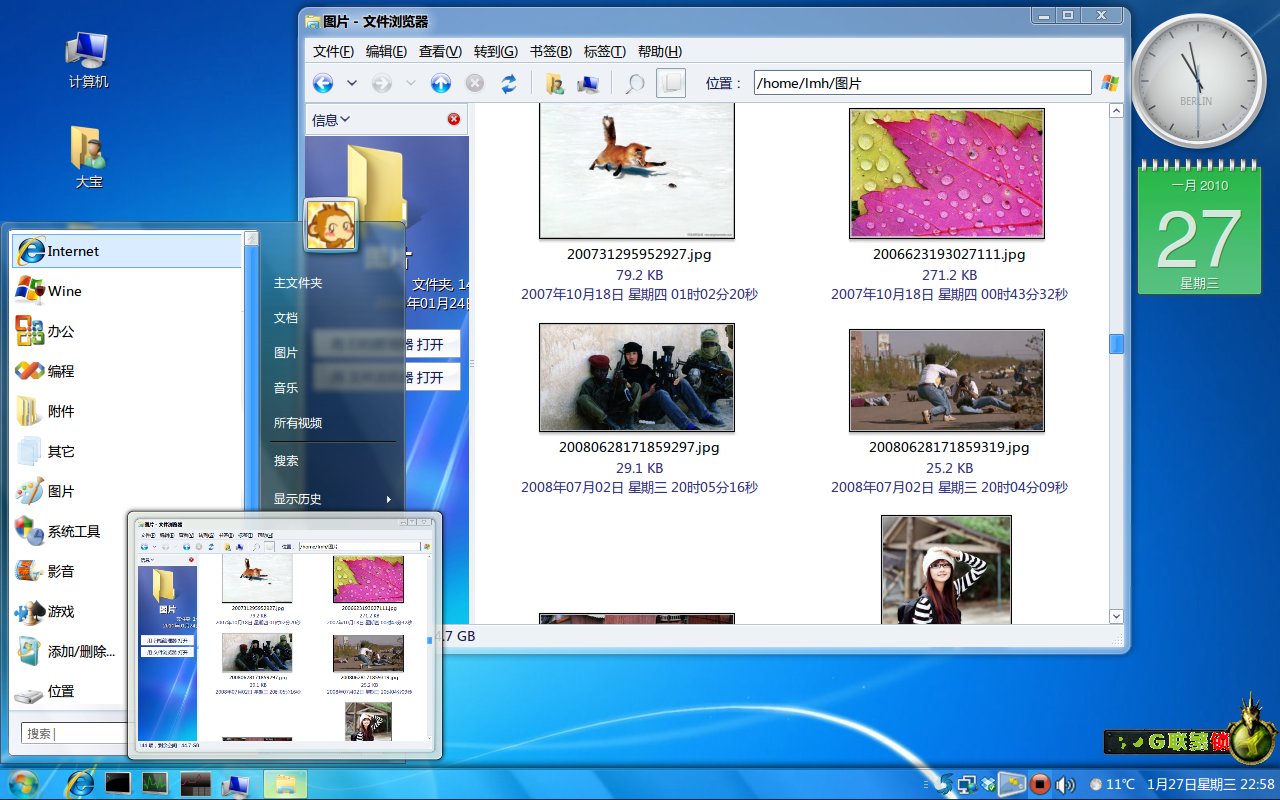Open the back history dropdown arrow
The height and width of the screenshot is (800, 1280).
coord(352,84)
